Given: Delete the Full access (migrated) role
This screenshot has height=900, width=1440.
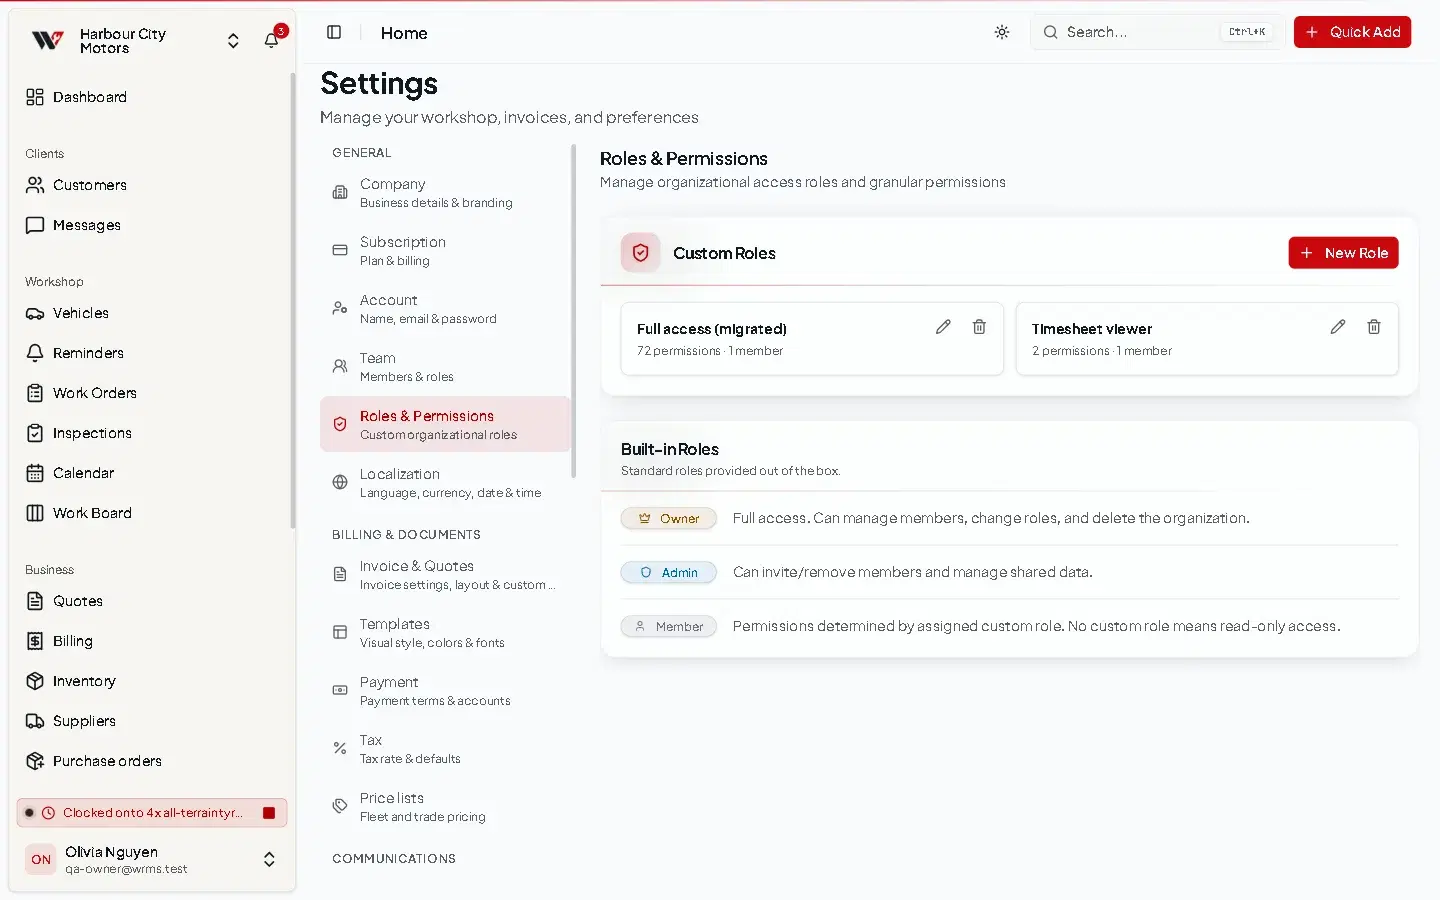Looking at the screenshot, I should pos(979,327).
